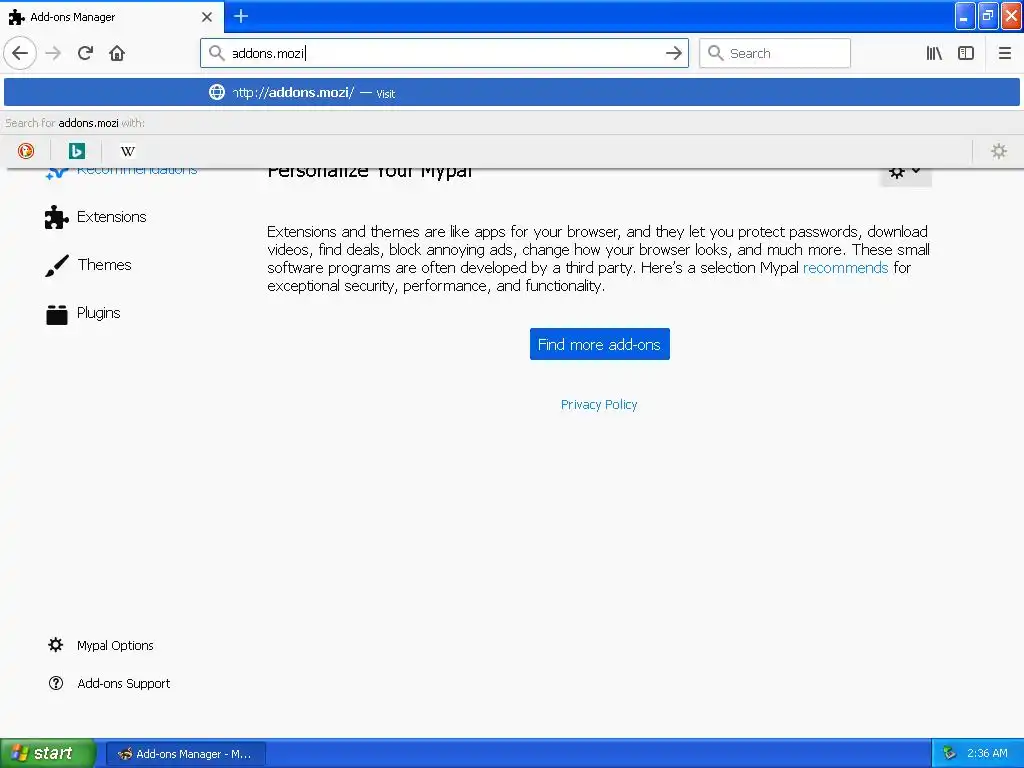Click the globe icon in URL suggestion
The height and width of the screenshot is (768, 1024).
click(x=217, y=92)
